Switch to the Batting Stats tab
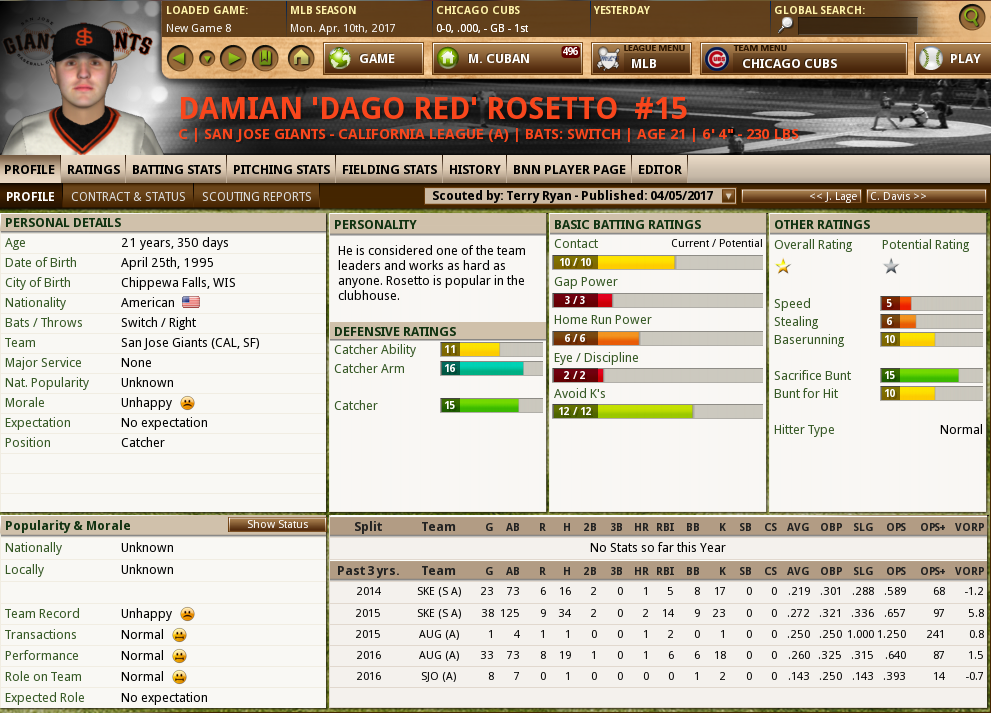Image resolution: width=991 pixels, height=713 pixels. (x=176, y=169)
